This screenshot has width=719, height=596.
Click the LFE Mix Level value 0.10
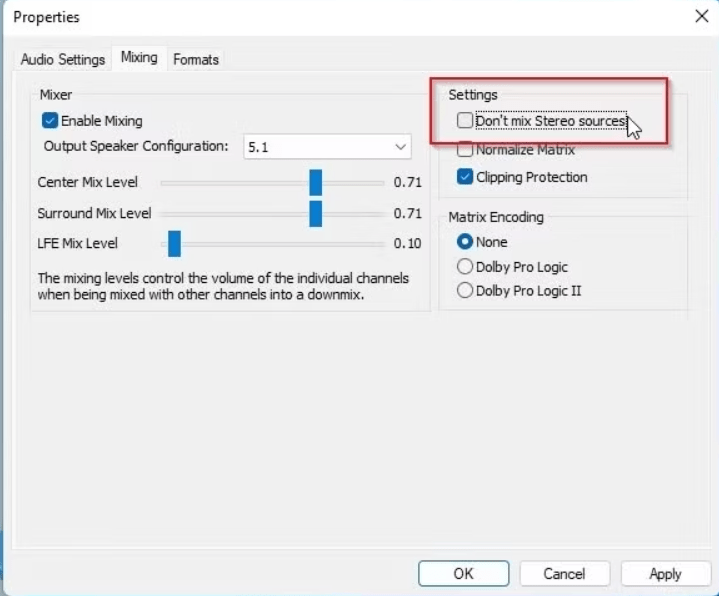click(407, 244)
